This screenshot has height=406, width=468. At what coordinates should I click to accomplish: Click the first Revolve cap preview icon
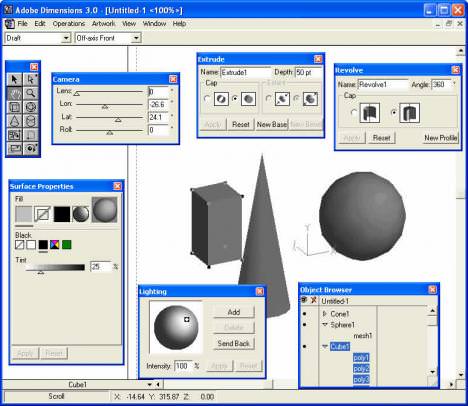(369, 113)
